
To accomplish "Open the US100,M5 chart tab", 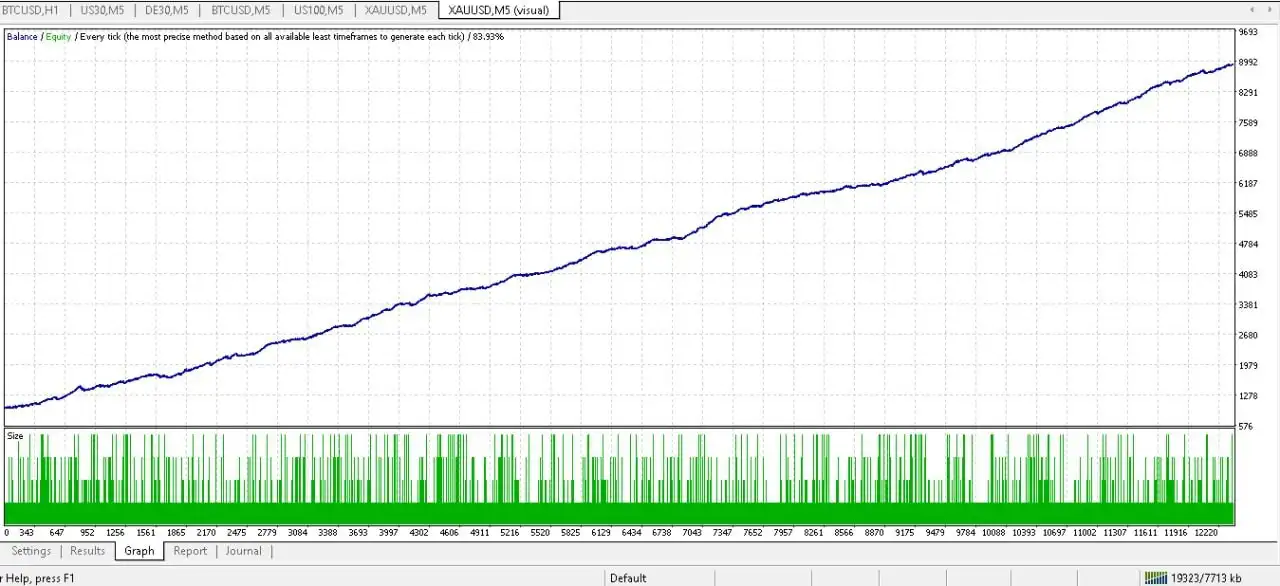I will tap(318, 10).
